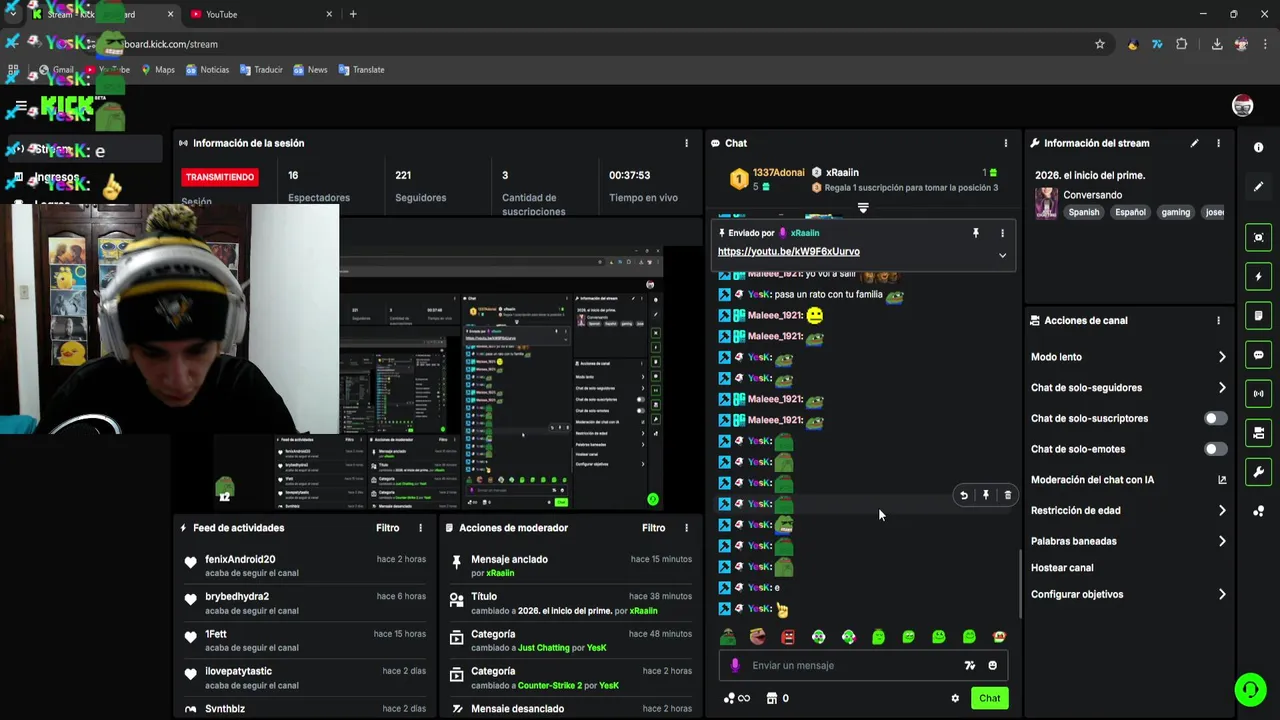The image size is (1280, 720).
Task: Toggle the broadcast signal icon in right sidebar
Action: (x=1258, y=394)
